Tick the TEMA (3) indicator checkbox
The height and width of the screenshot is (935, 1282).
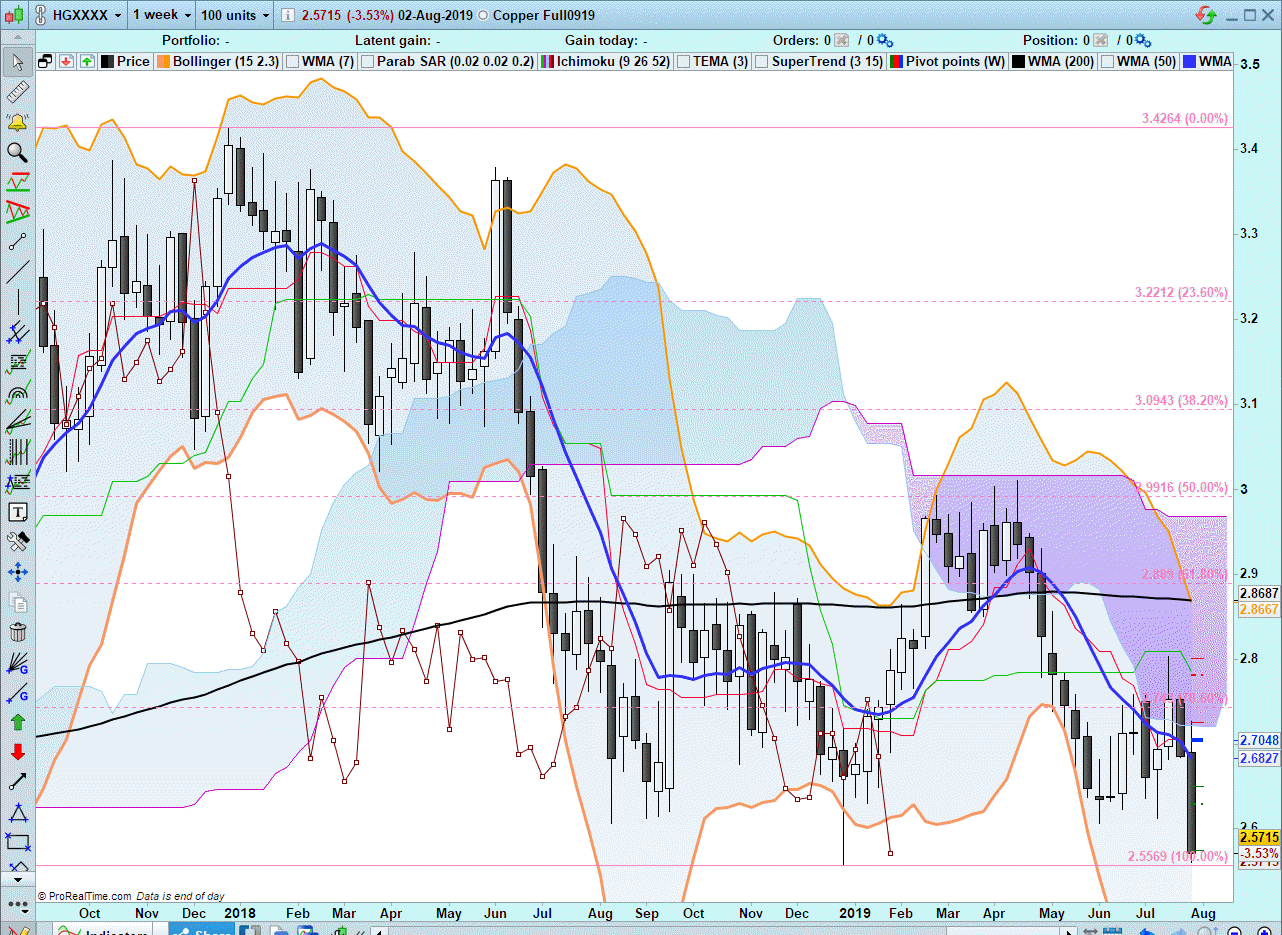tap(684, 61)
